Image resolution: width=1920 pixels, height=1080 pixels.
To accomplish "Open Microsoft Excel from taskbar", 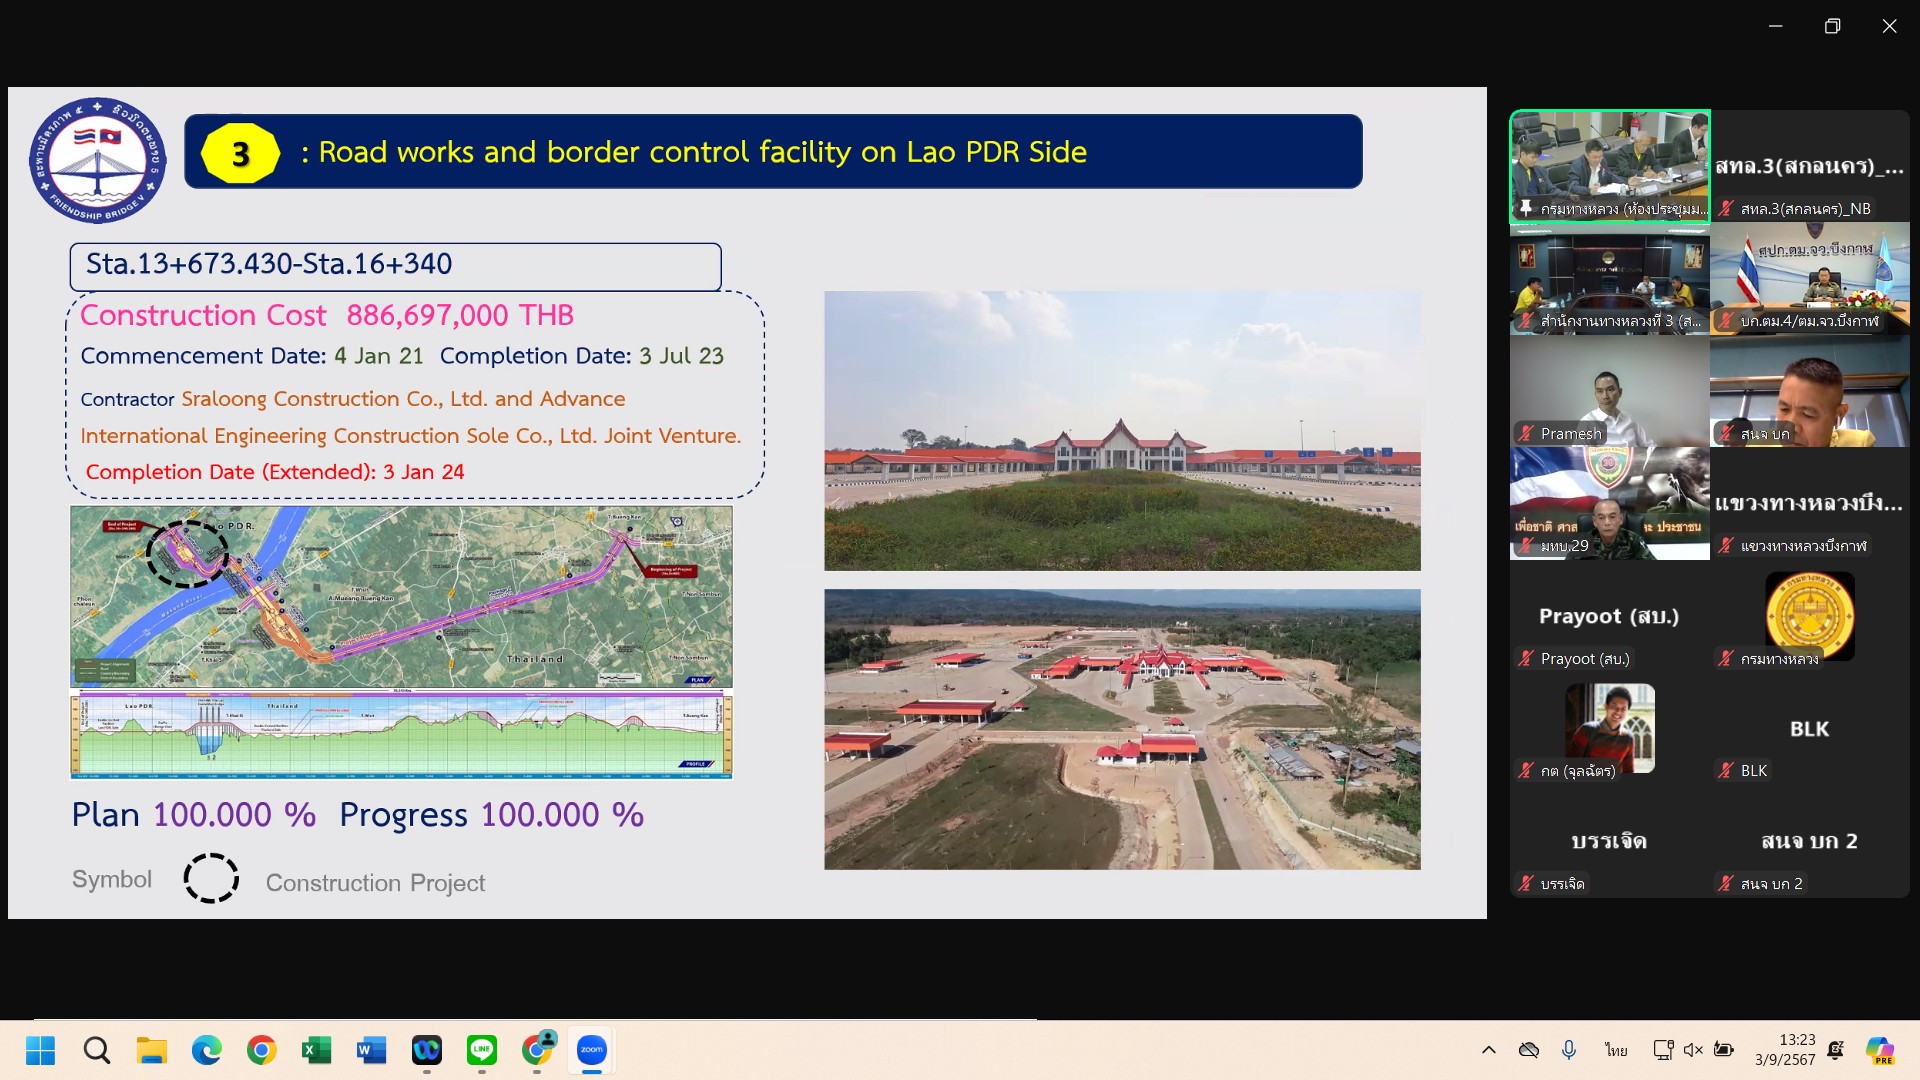I will tap(316, 1050).
